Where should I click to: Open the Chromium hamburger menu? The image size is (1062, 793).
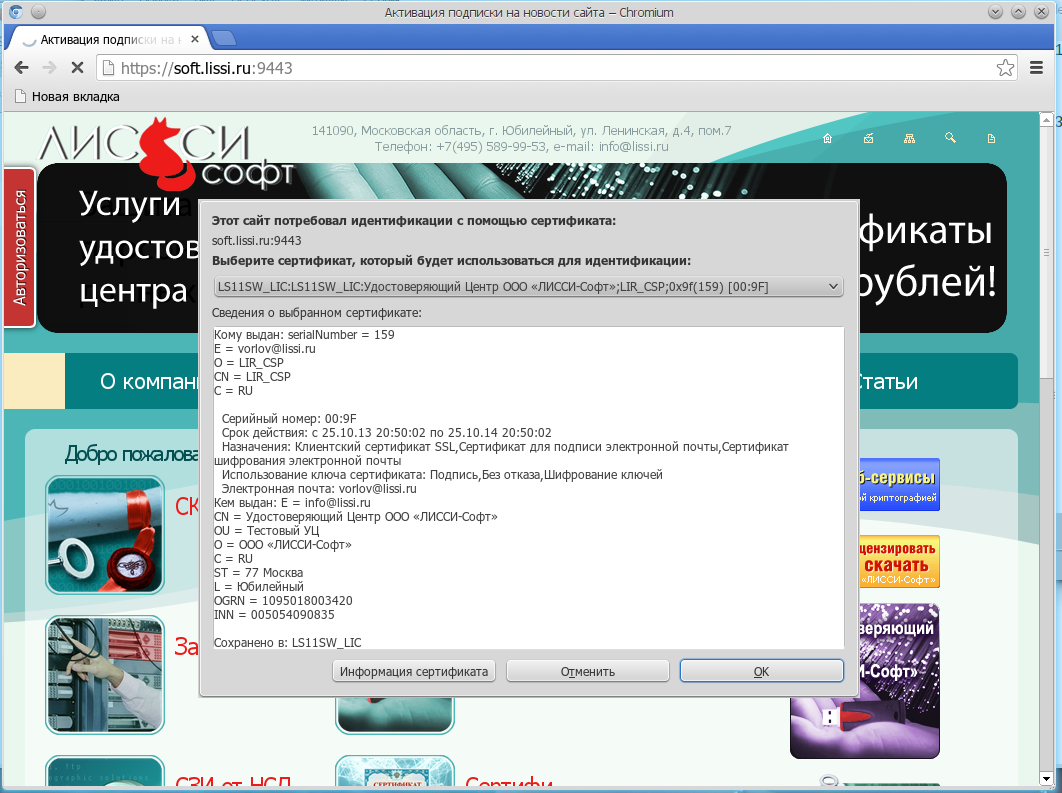click(1037, 68)
